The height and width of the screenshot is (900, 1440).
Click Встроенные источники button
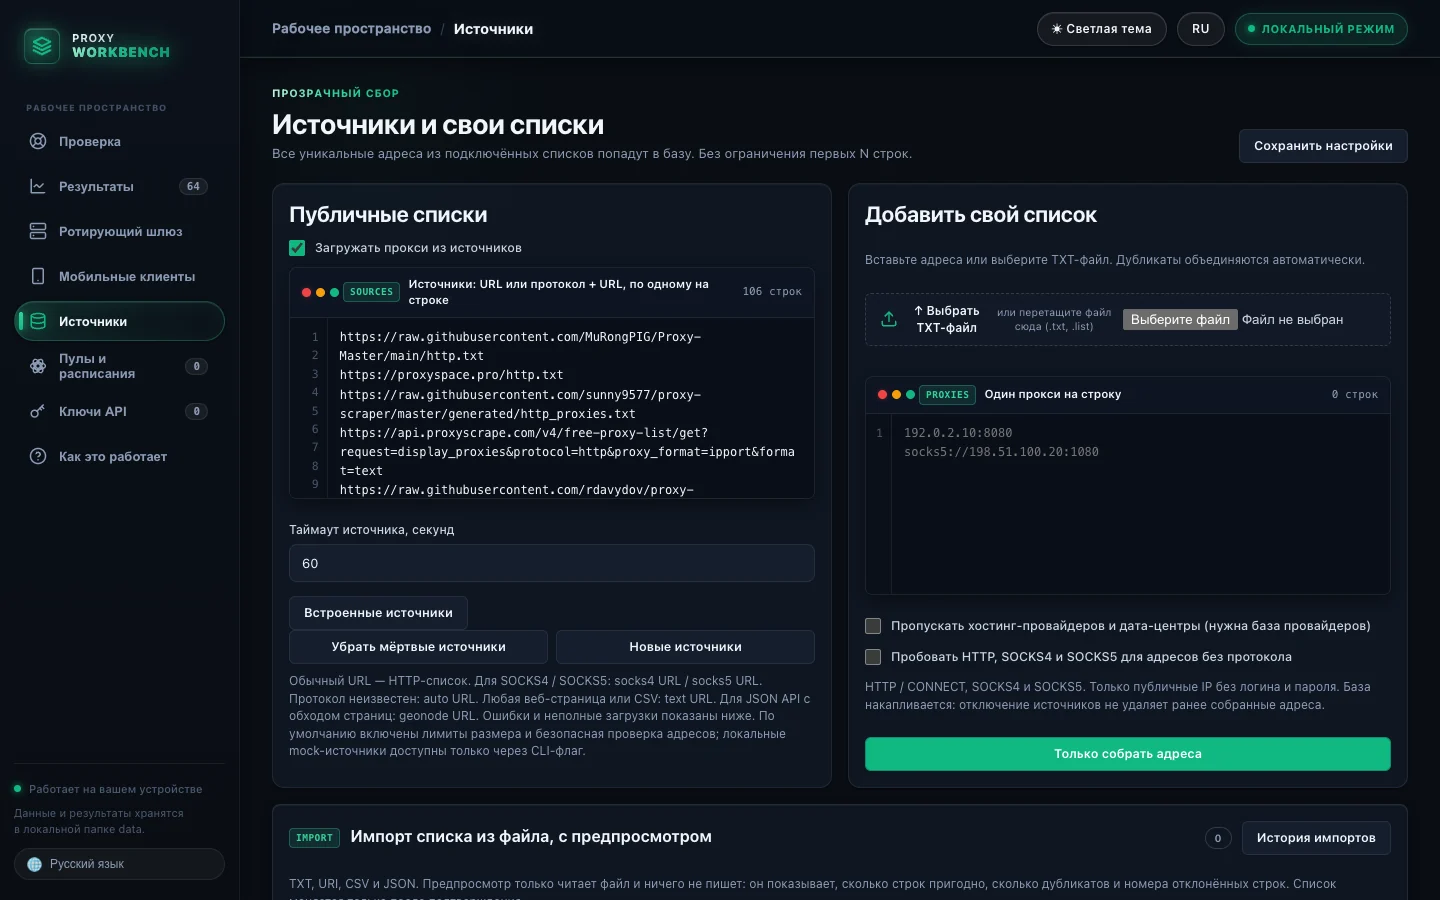[378, 613]
